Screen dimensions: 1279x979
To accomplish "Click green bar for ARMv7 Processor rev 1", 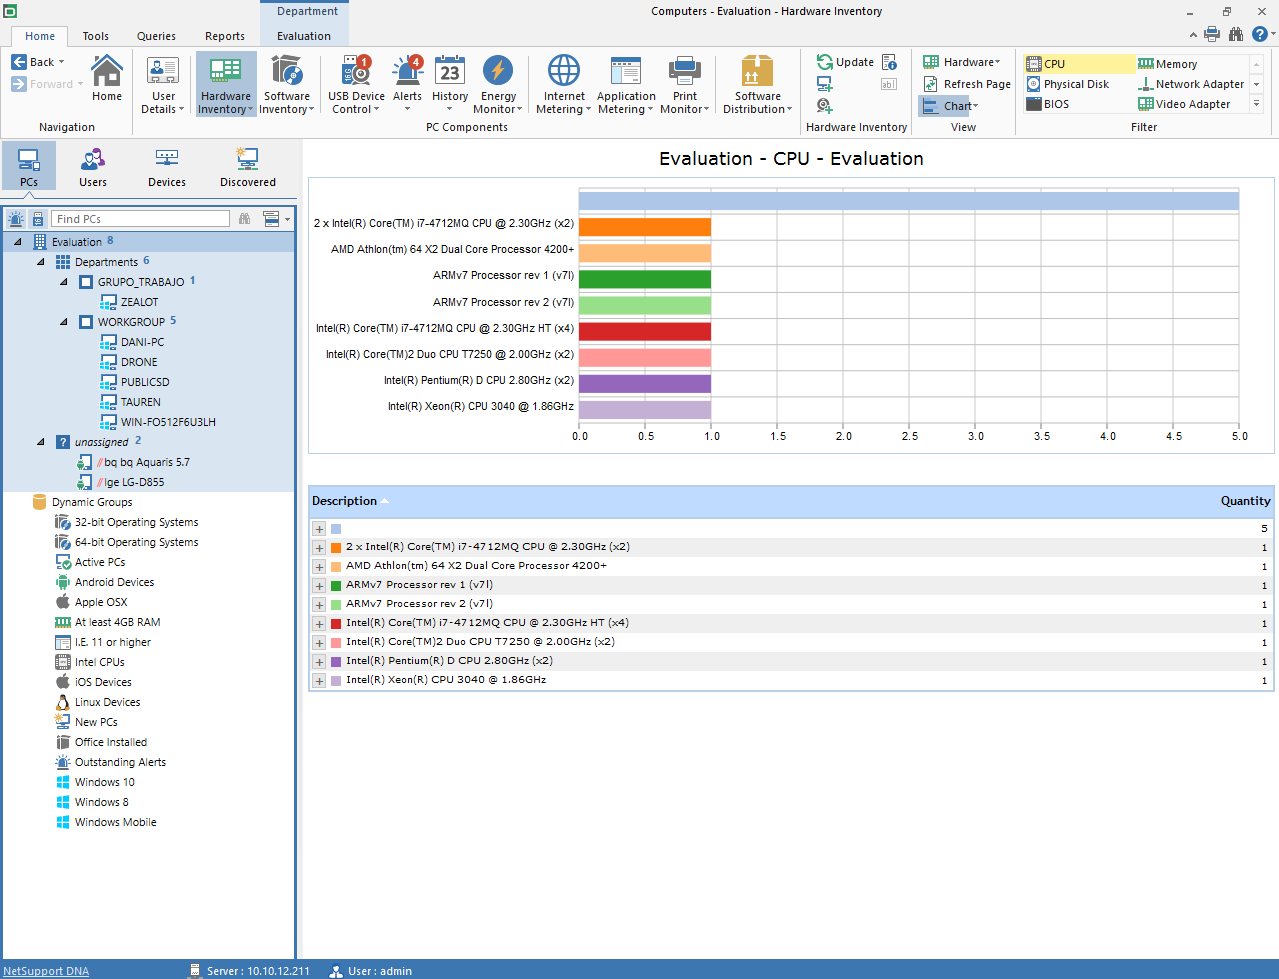I will (645, 279).
